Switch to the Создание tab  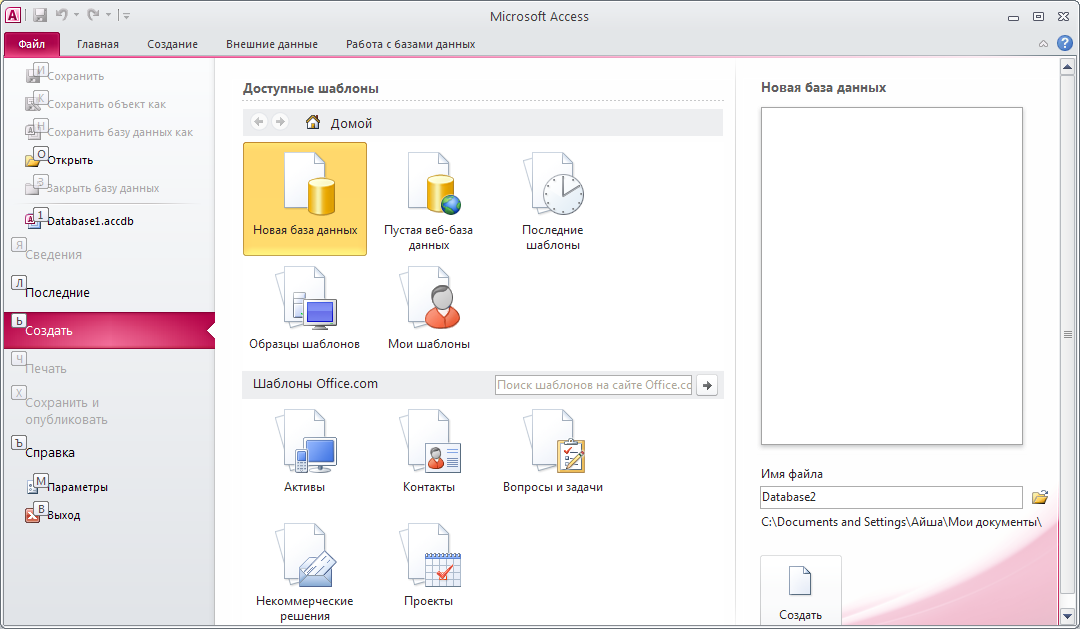pos(172,44)
